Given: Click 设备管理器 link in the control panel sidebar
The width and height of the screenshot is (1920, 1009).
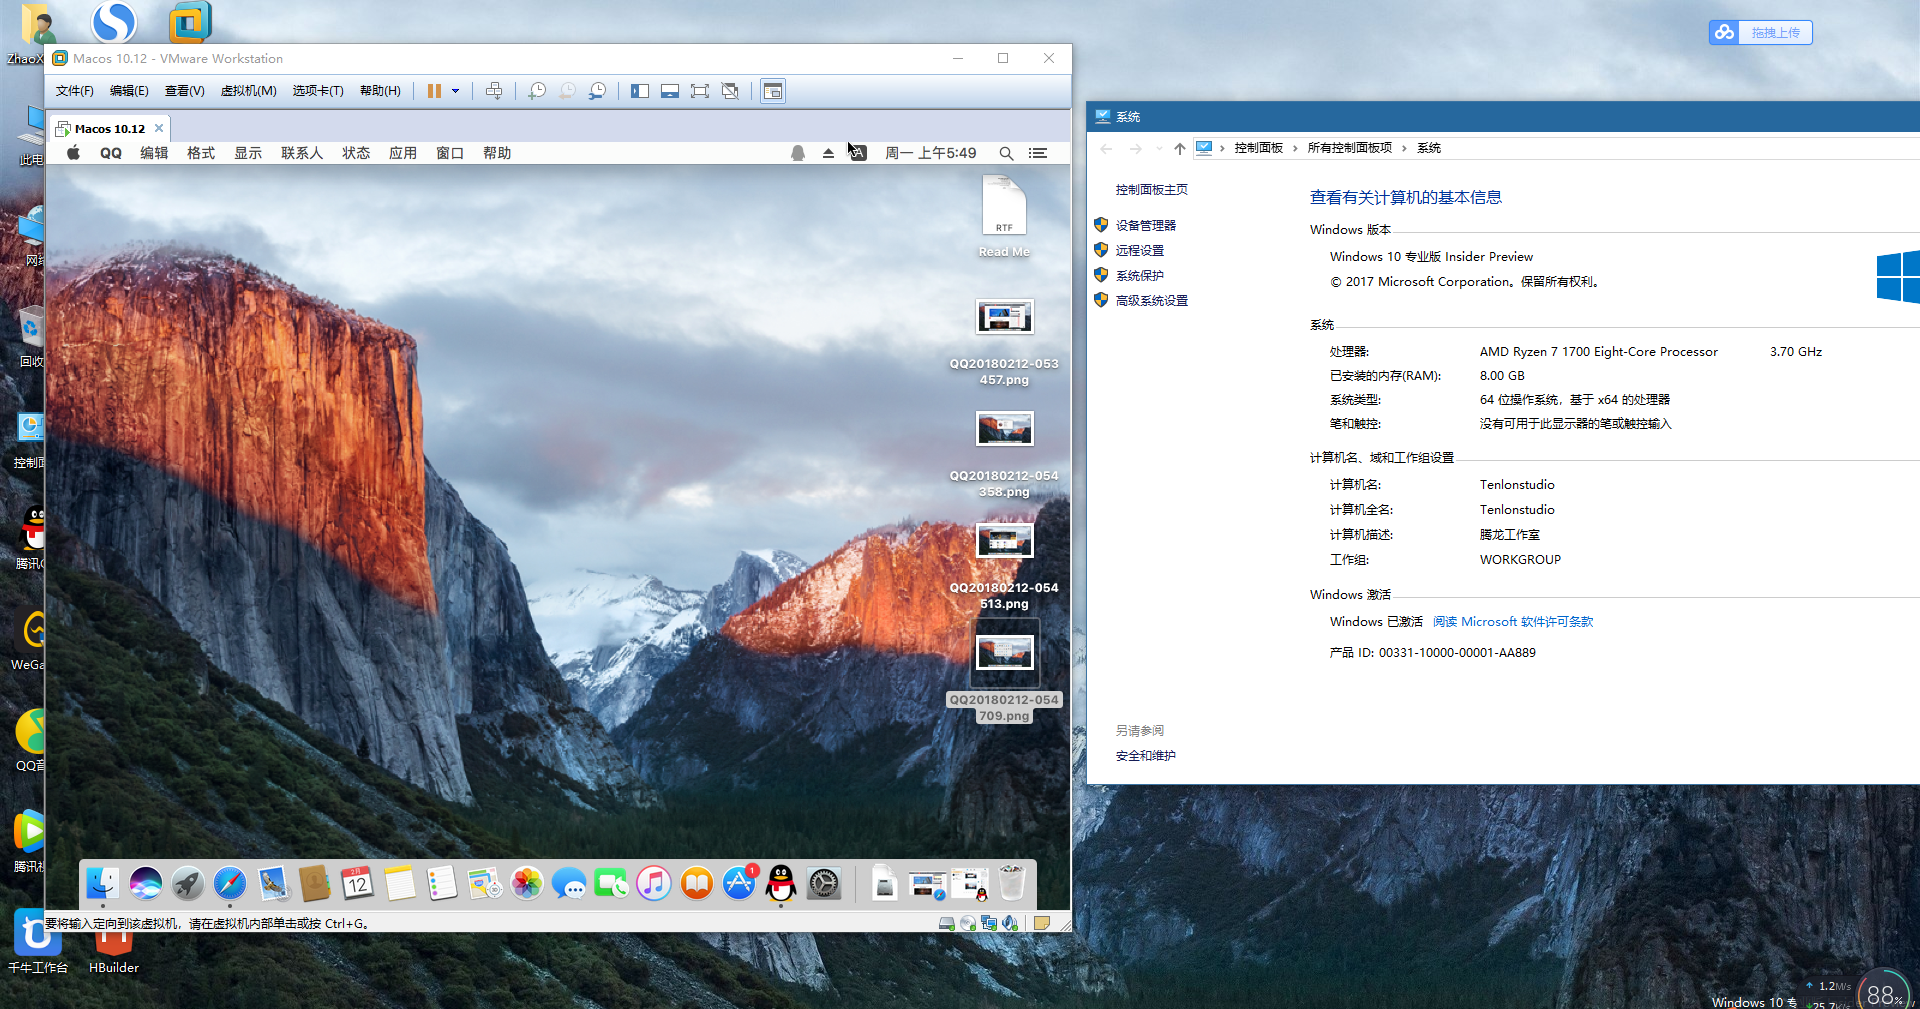Looking at the screenshot, I should [x=1145, y=226].
